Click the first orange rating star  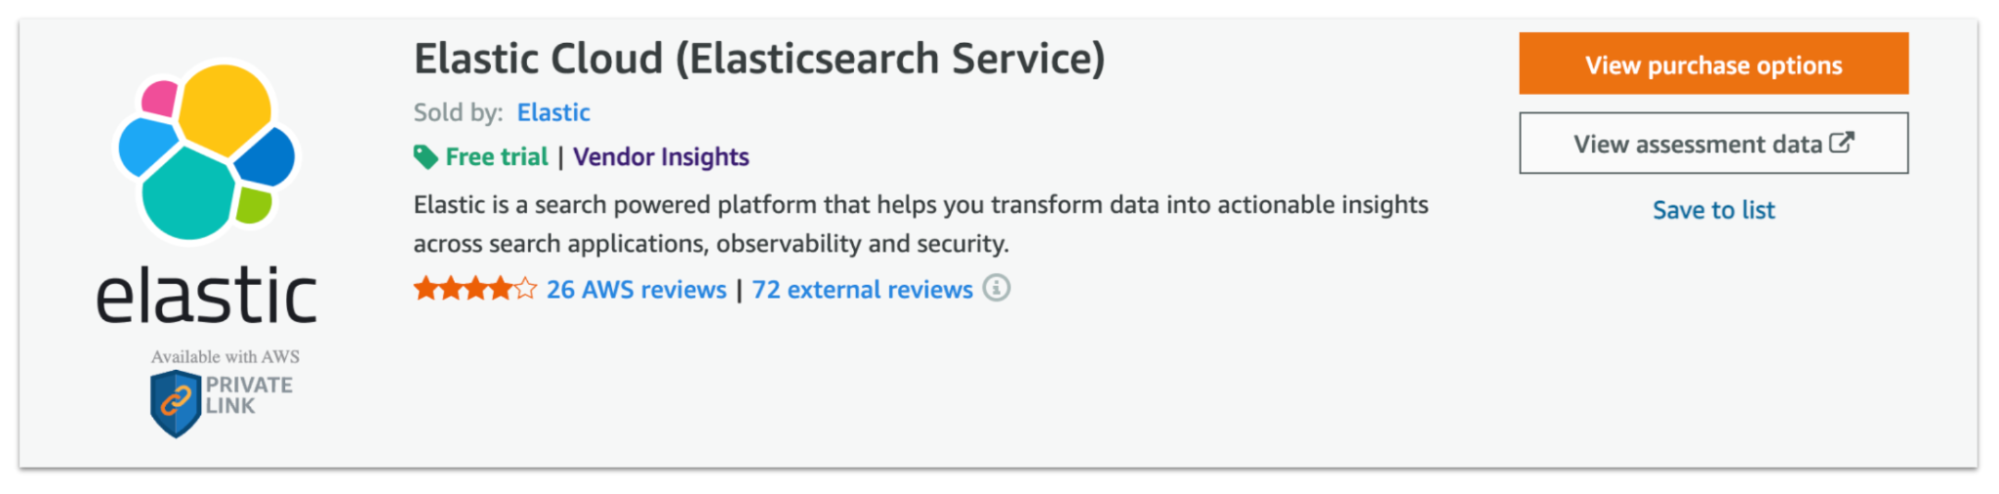click(x=426, y=289)
